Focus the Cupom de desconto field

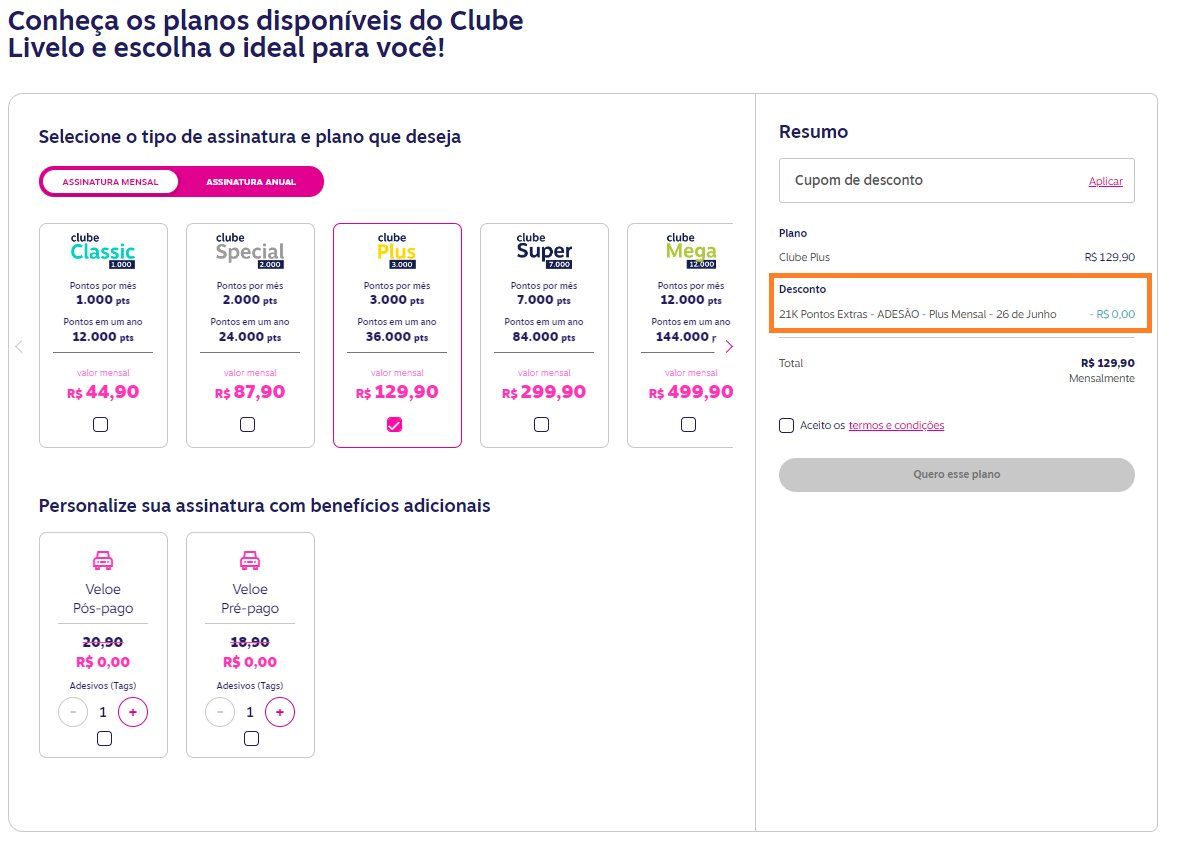click(x=933, y=180)
